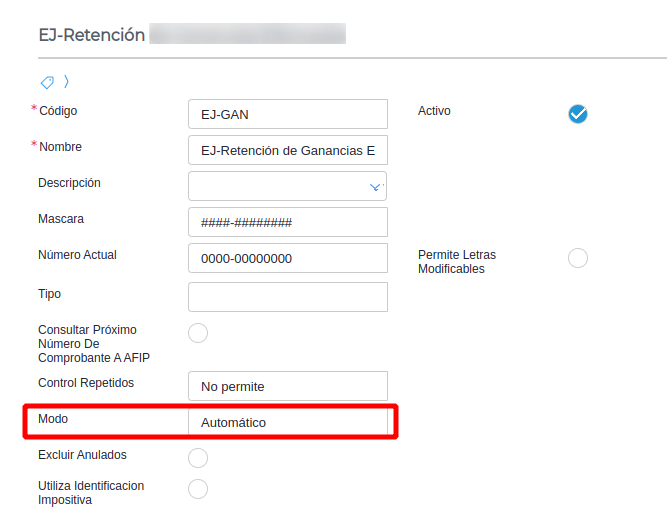
Task: Focus the Mascara input field
Action: 287,222
